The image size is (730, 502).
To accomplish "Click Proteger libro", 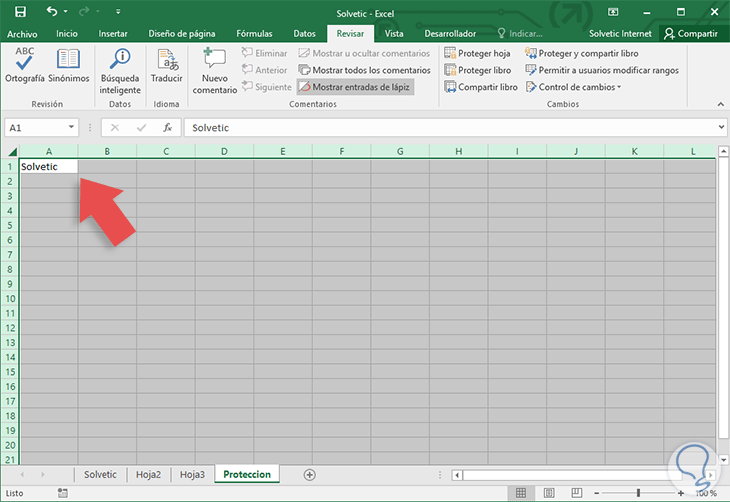I will (478, 70).
